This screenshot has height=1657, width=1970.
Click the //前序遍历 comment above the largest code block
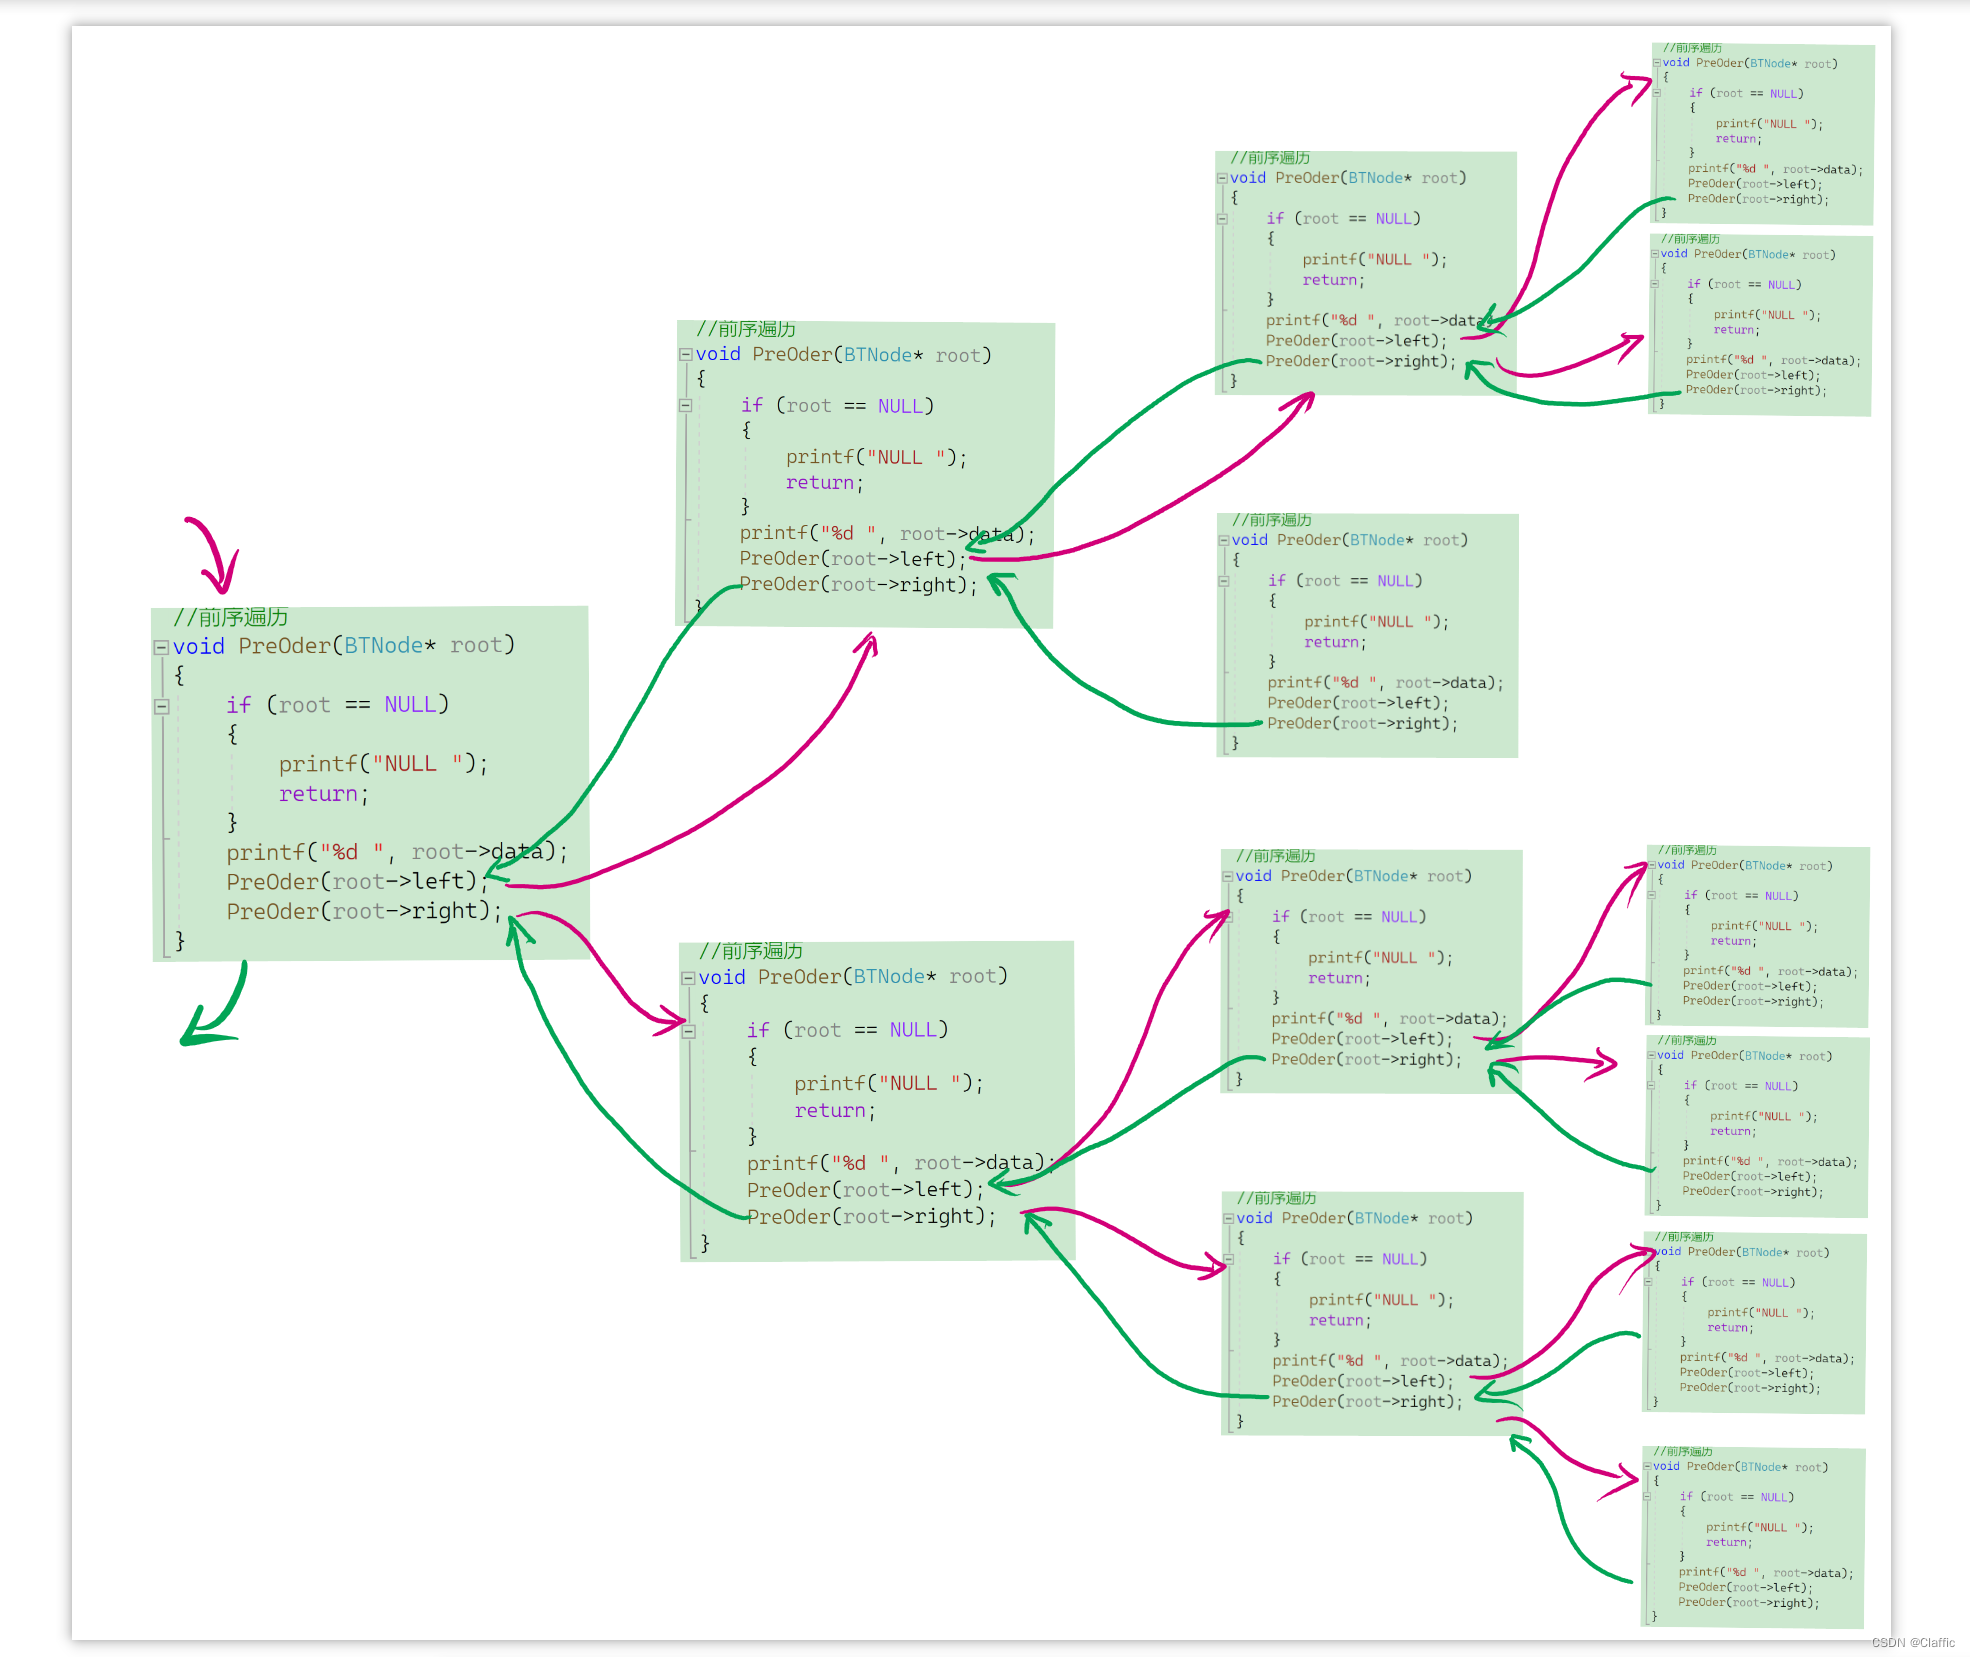pyautogui.click(x=231, y=617)
